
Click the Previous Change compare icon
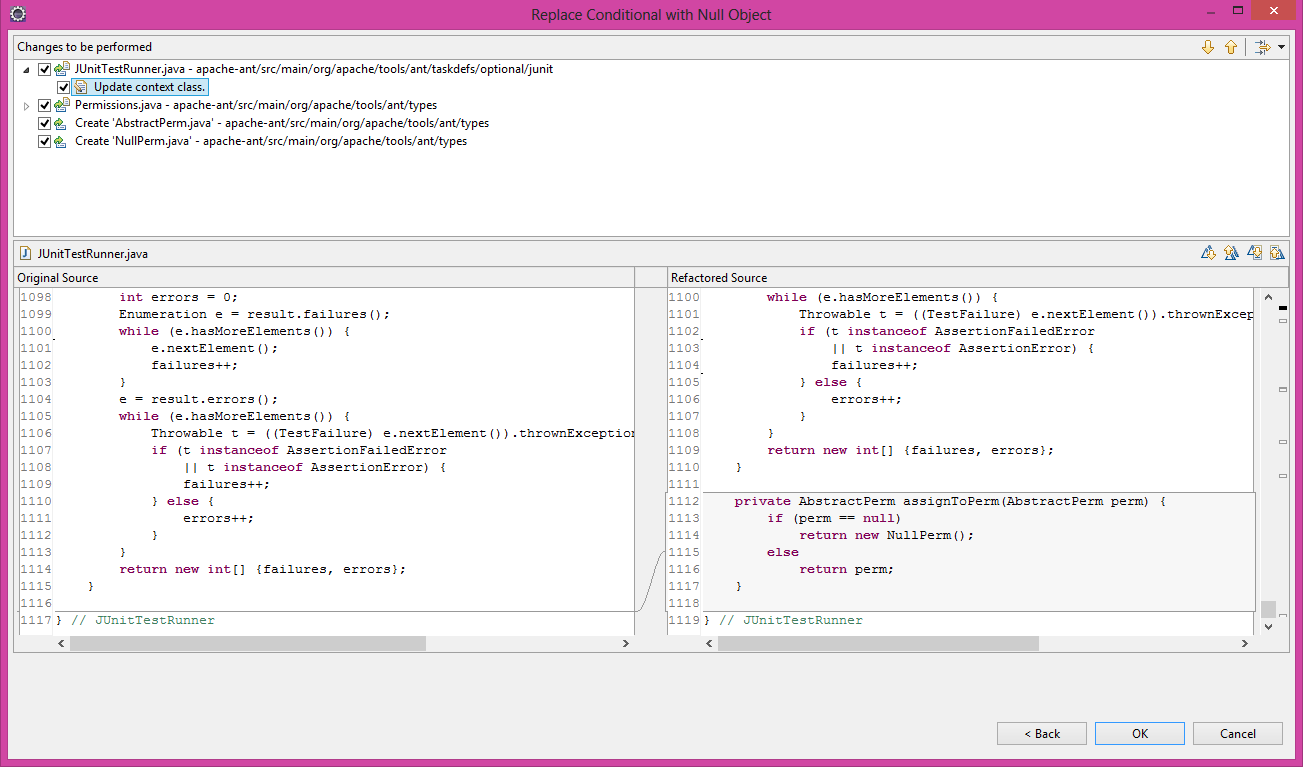pyautogui.click(x=1277, y=253)
